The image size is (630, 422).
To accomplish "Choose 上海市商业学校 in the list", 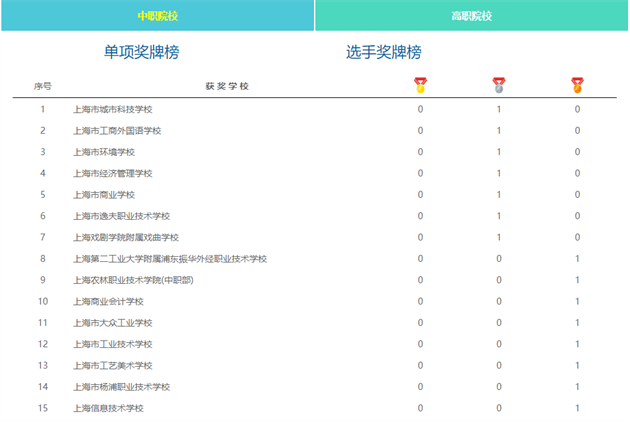I will [104, 195].
